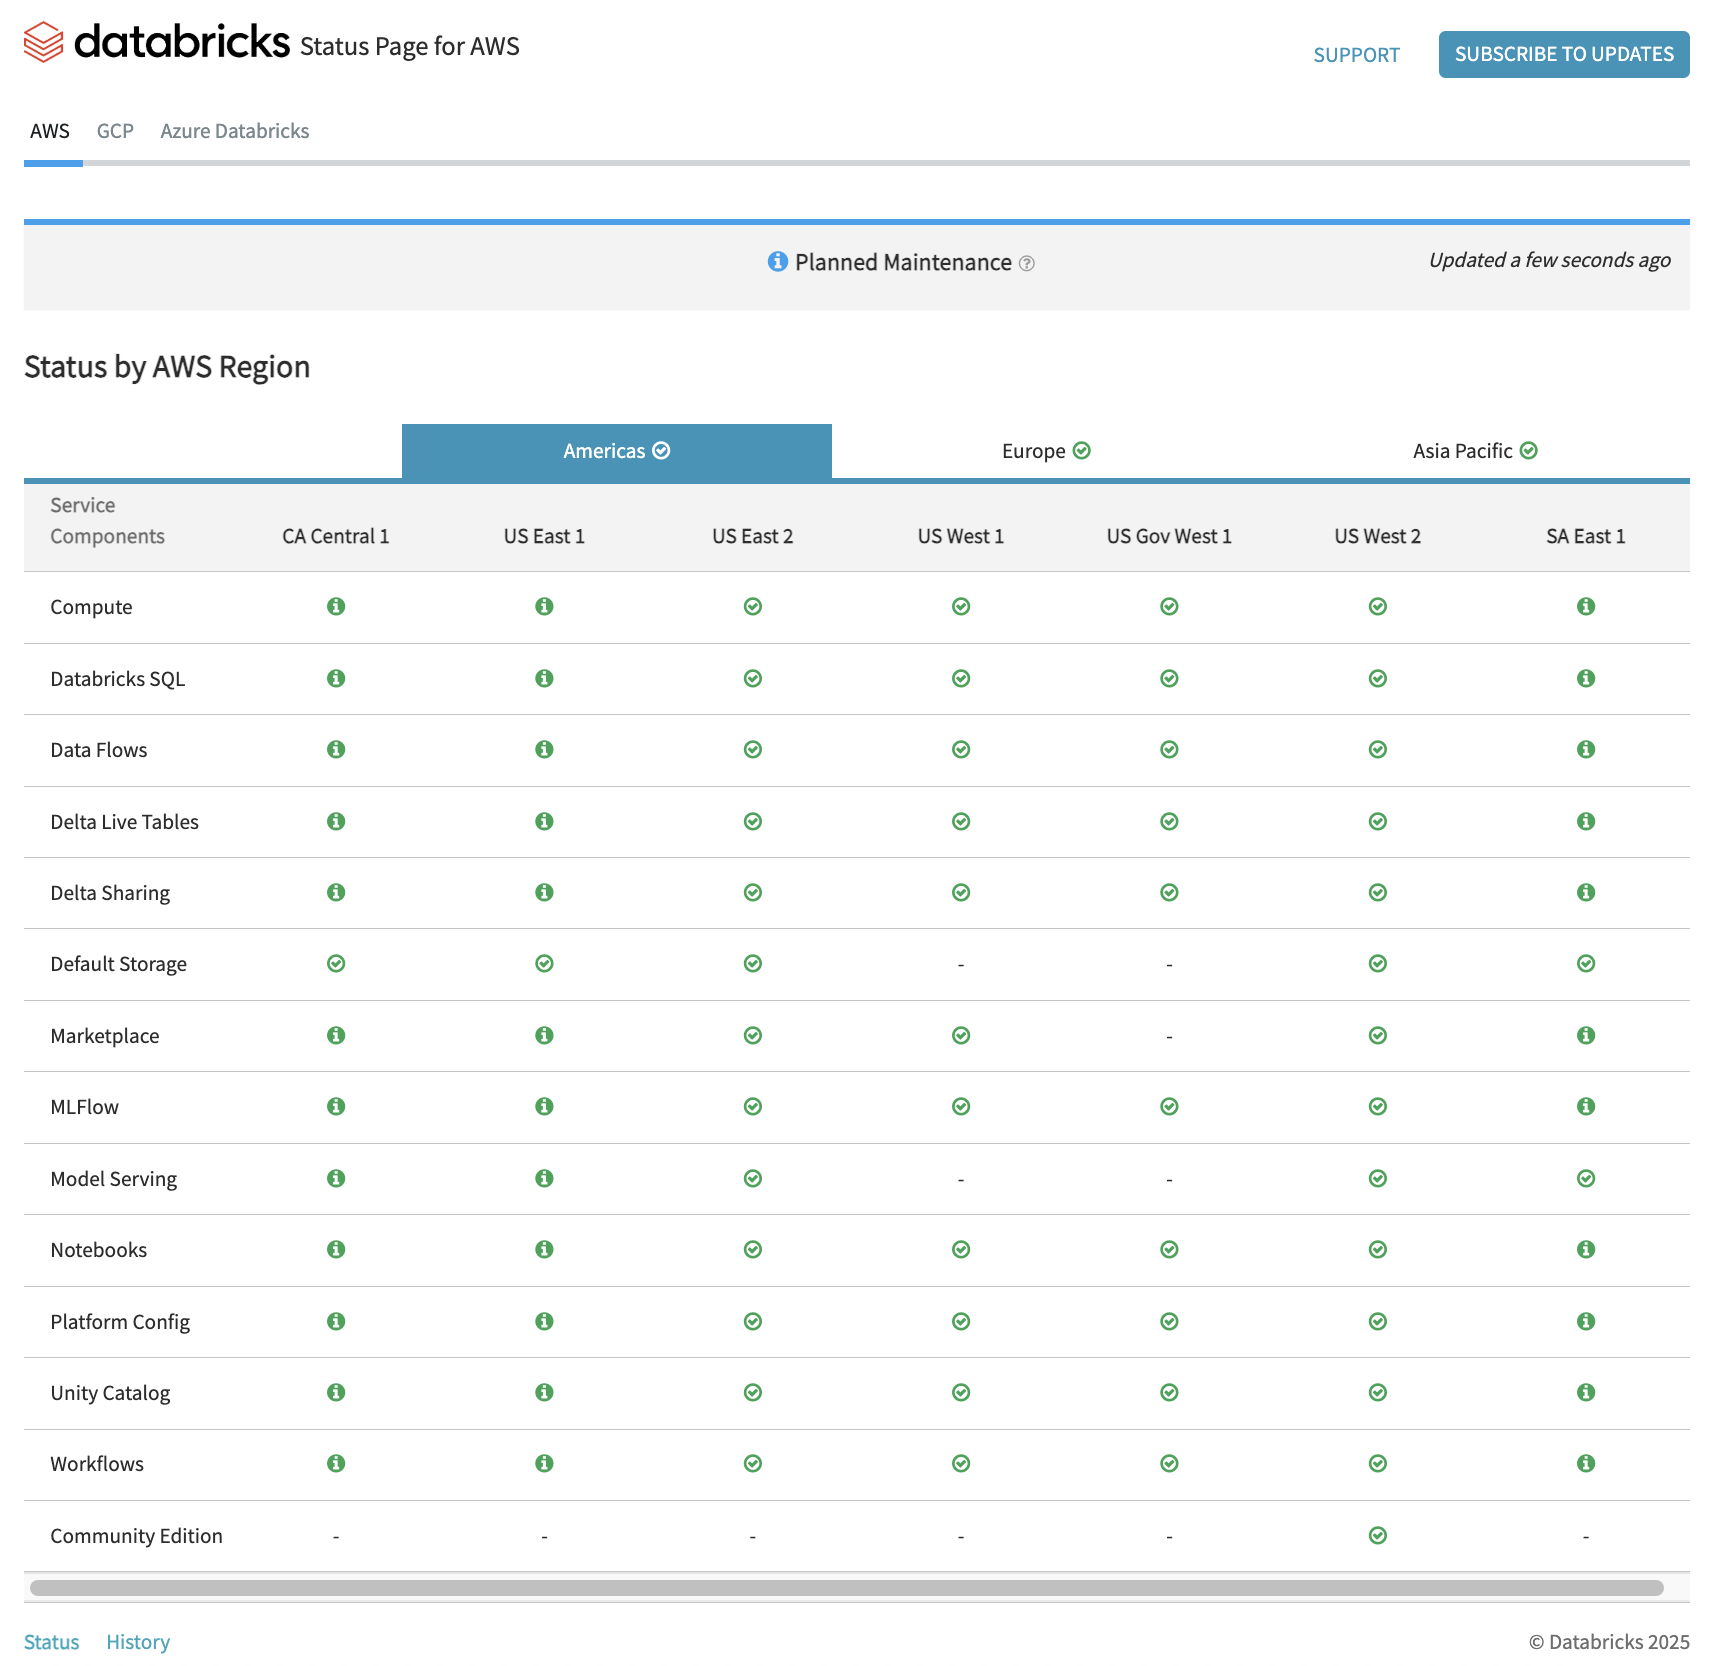This screenshot has width=1722, height=1666.
Task: Click the US West 2 column header
Action: coord(1378,536)
